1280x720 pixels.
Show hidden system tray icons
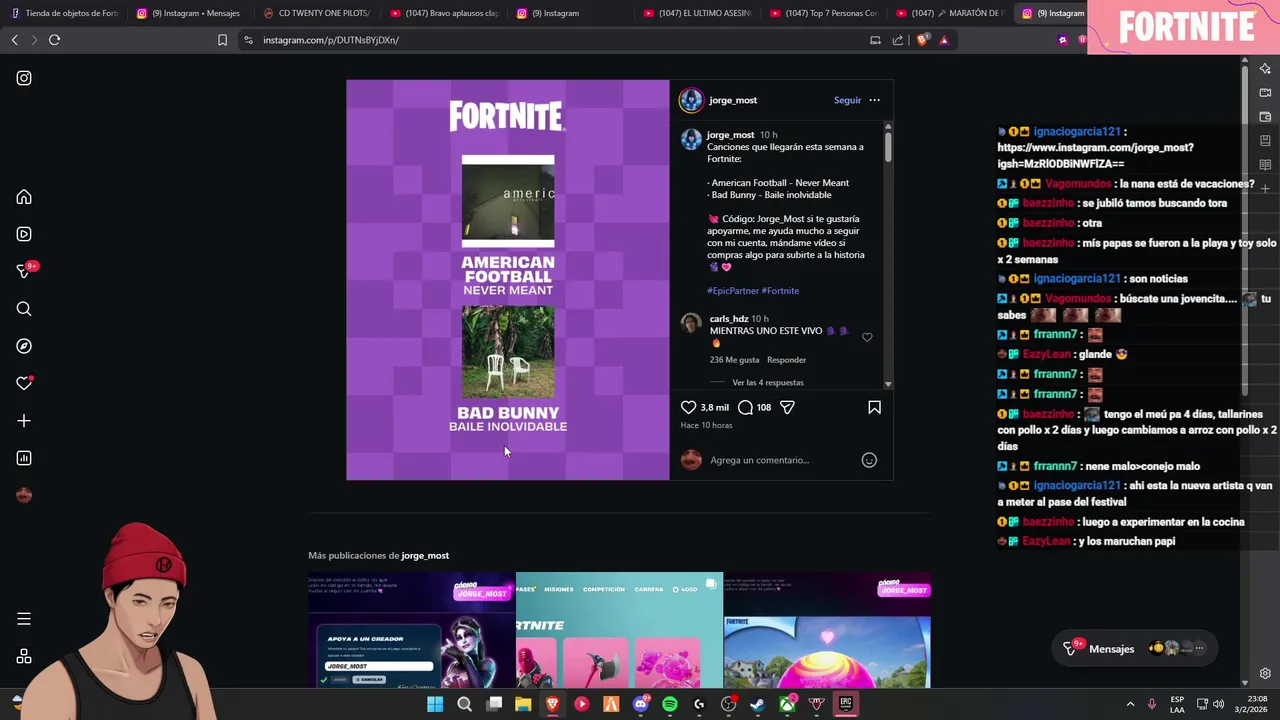tap(1130, 704)
